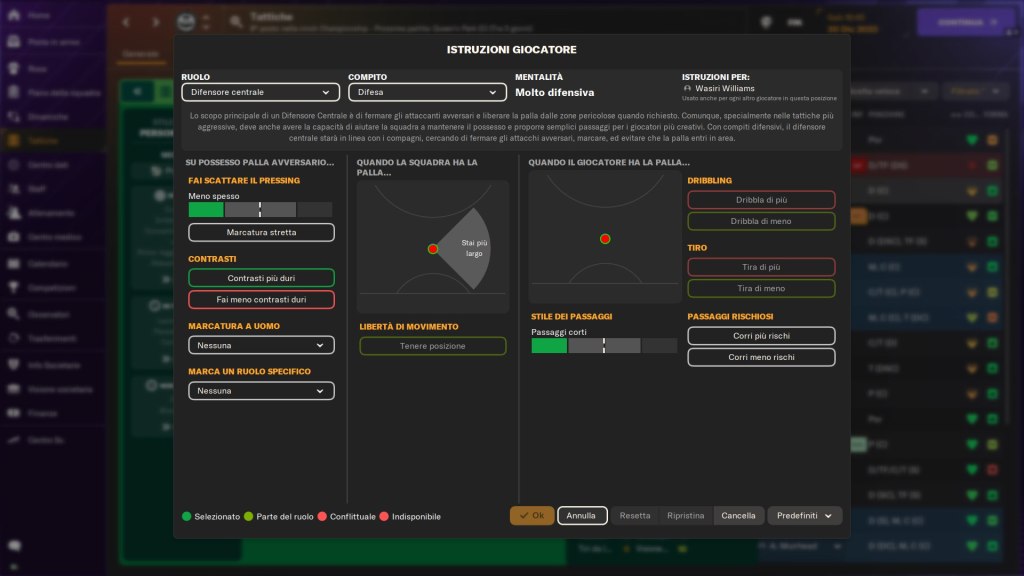Click the Home icon in the sidebar

pyautogui.click(x=14, y=17)
